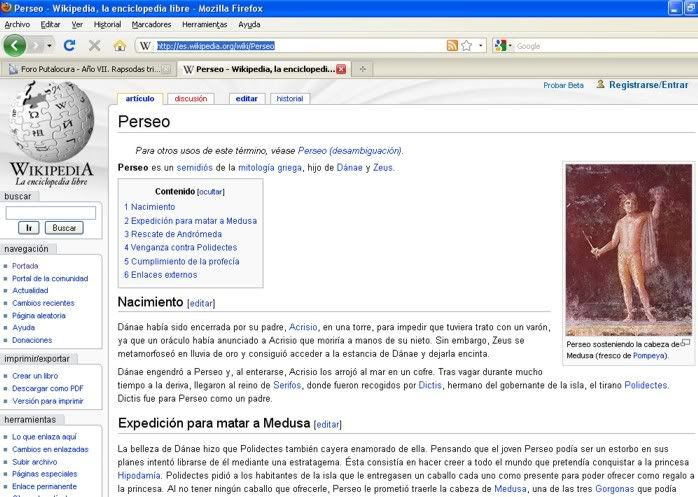Click Descargar como PDF link

point(48,388)
